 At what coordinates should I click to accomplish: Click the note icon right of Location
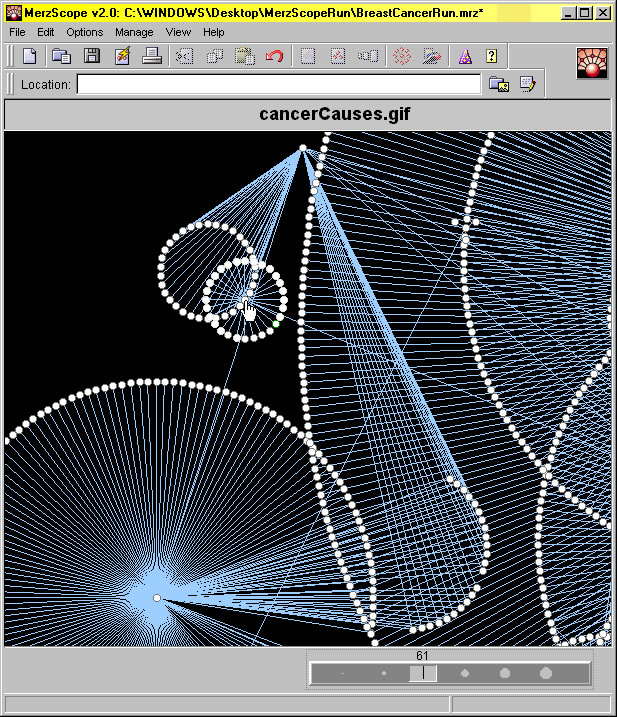click(x=527, y=85)
